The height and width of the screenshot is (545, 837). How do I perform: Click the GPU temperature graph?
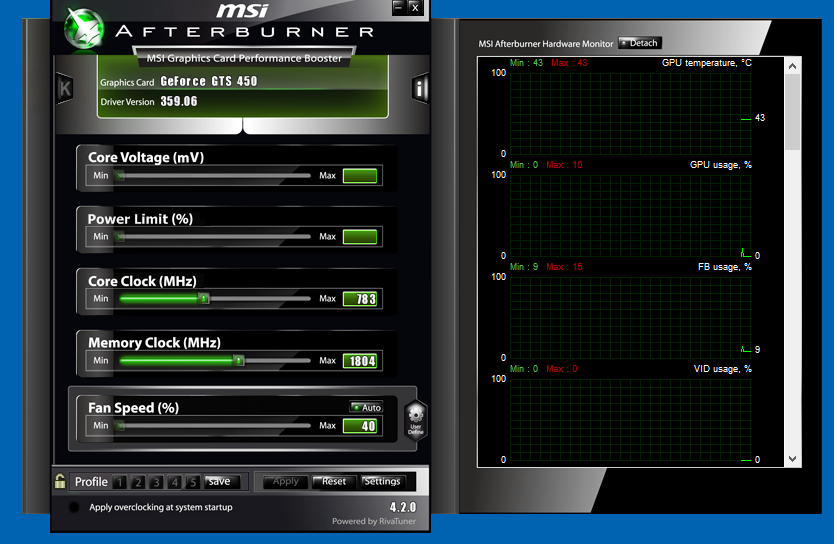click(x=630, y=114)
